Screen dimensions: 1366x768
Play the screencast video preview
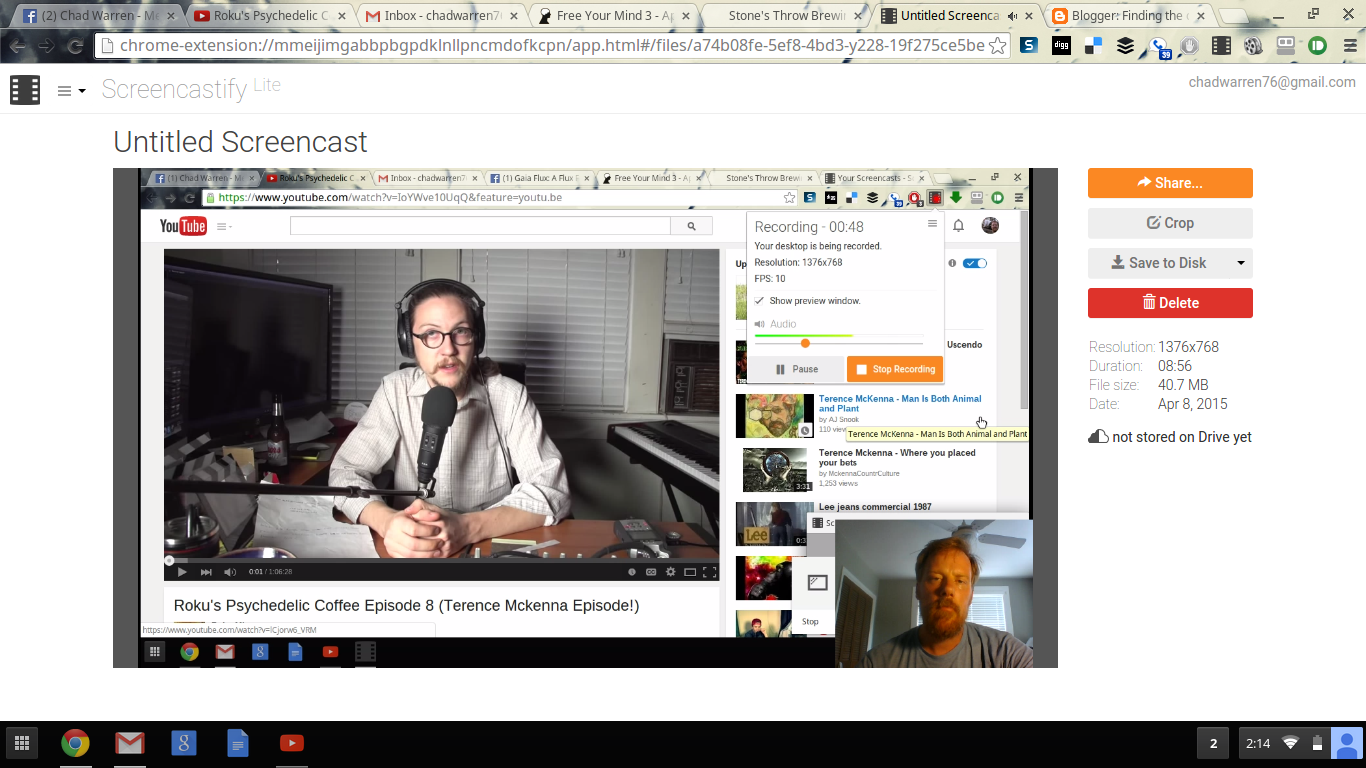point(585,418)
